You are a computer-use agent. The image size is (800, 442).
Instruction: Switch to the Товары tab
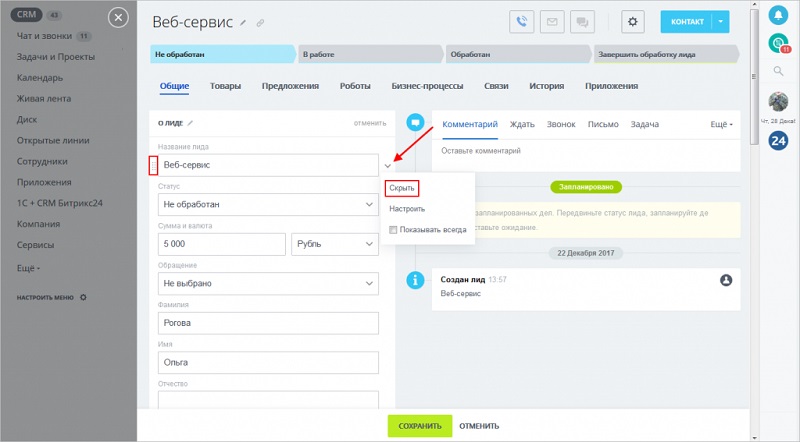coord(225,86)
